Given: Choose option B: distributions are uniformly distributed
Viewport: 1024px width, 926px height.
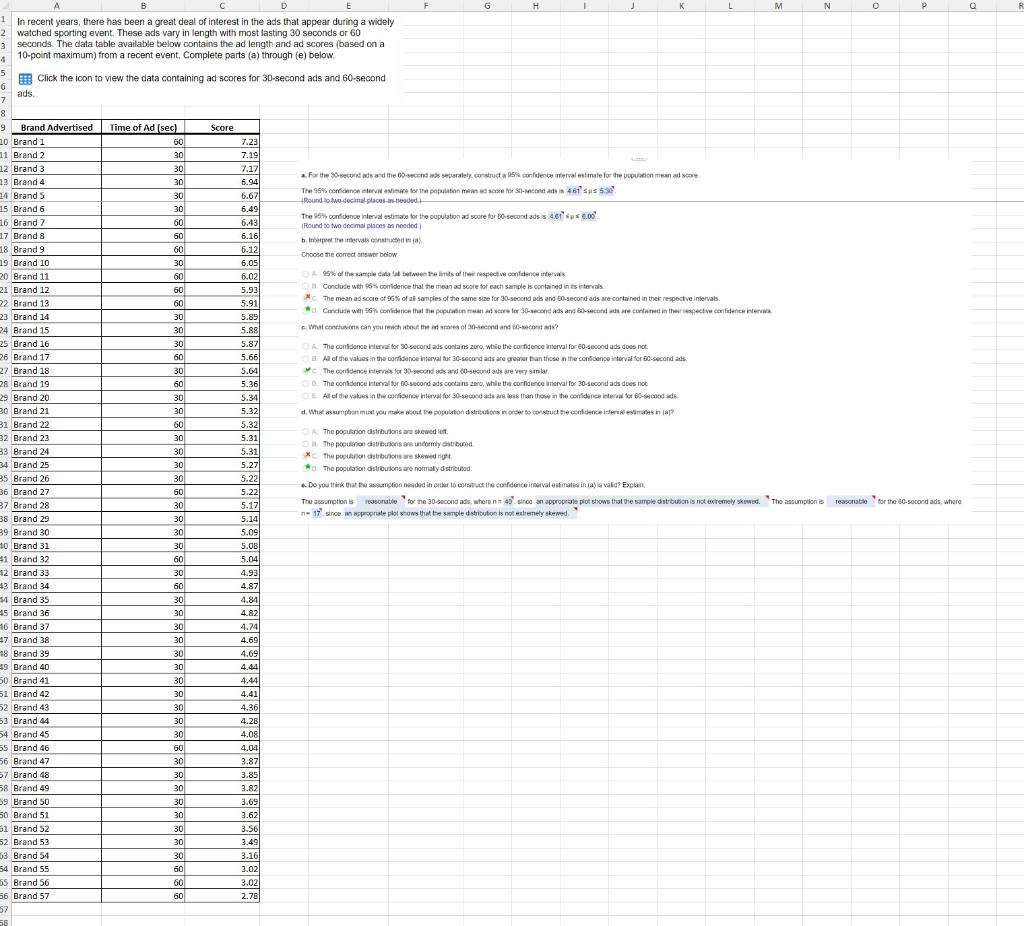Looking at the screenshot, I should (x=306, y=444).
